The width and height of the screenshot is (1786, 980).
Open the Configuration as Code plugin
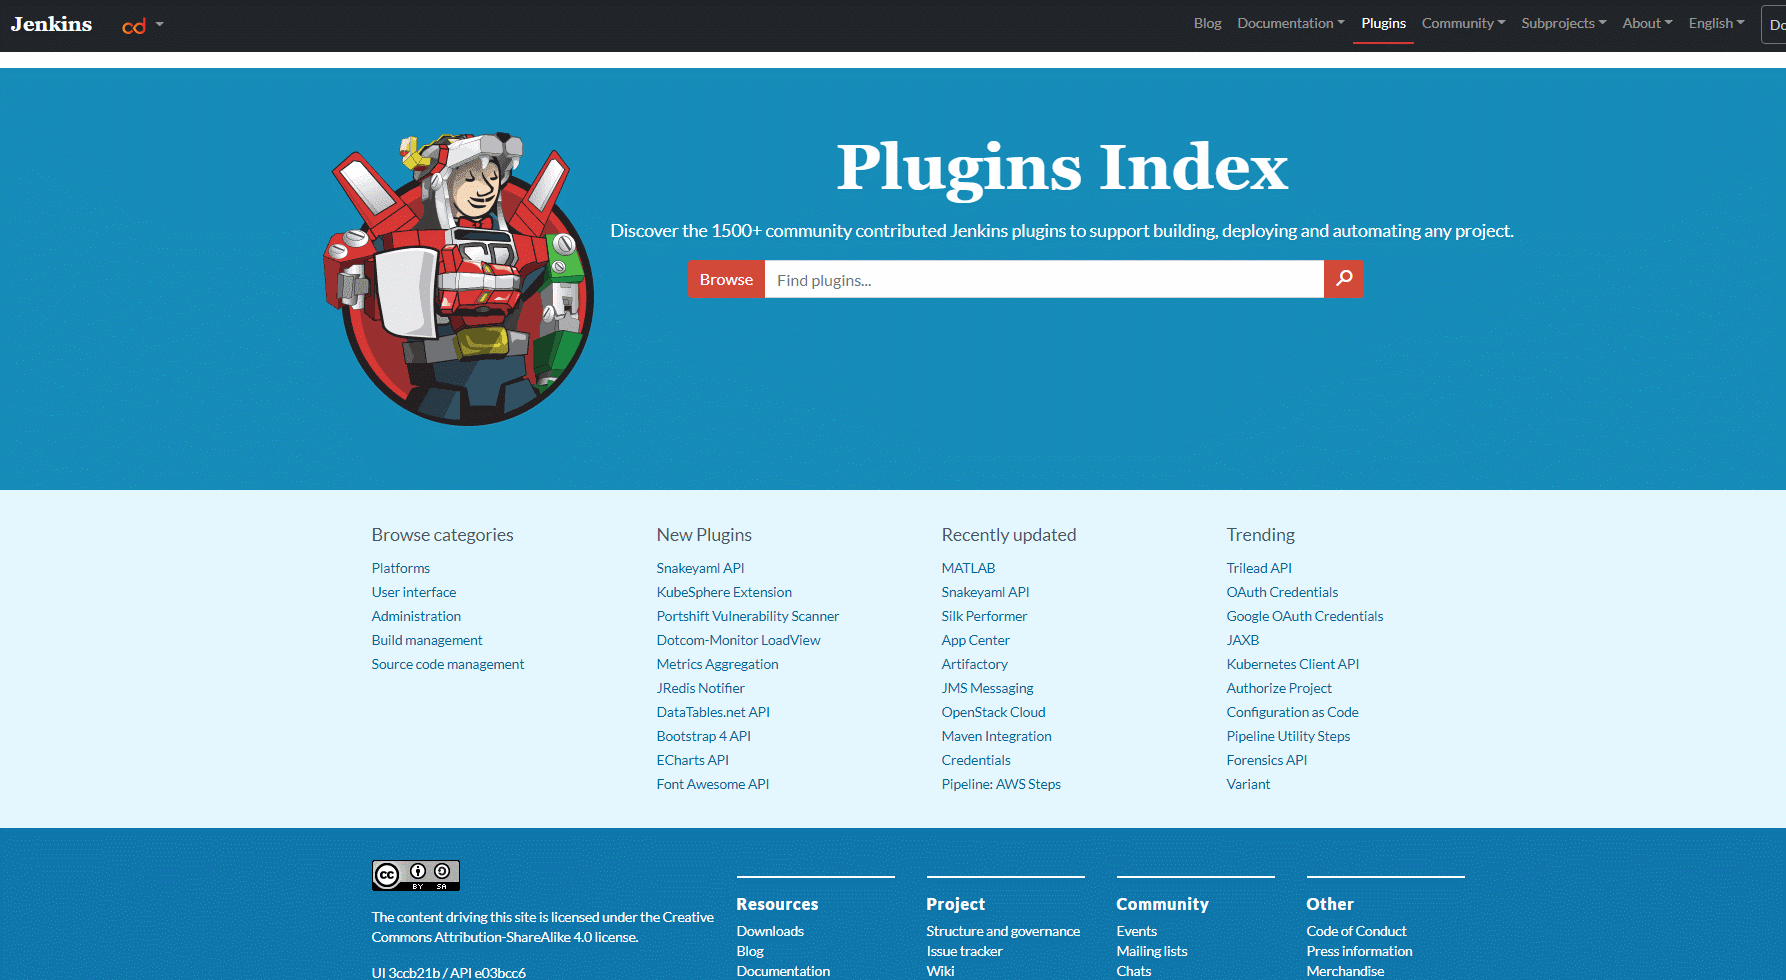1292,712
